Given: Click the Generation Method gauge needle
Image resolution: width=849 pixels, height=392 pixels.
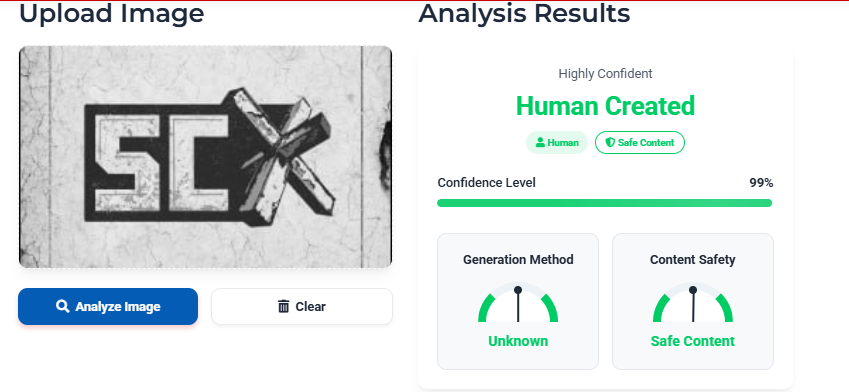Looking at the screenshot, I should click(518, 304).
